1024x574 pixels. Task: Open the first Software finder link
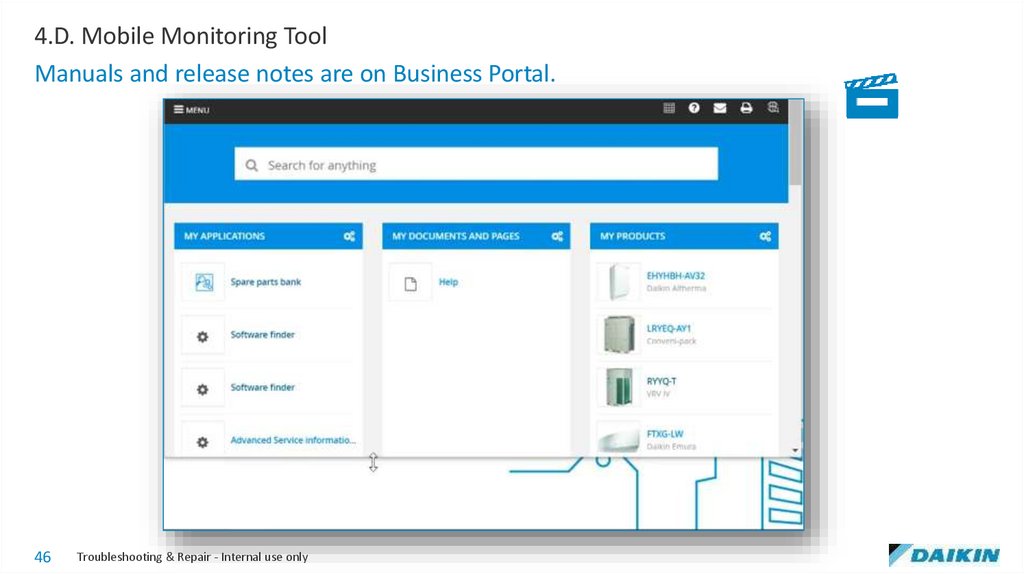[263, 334]
